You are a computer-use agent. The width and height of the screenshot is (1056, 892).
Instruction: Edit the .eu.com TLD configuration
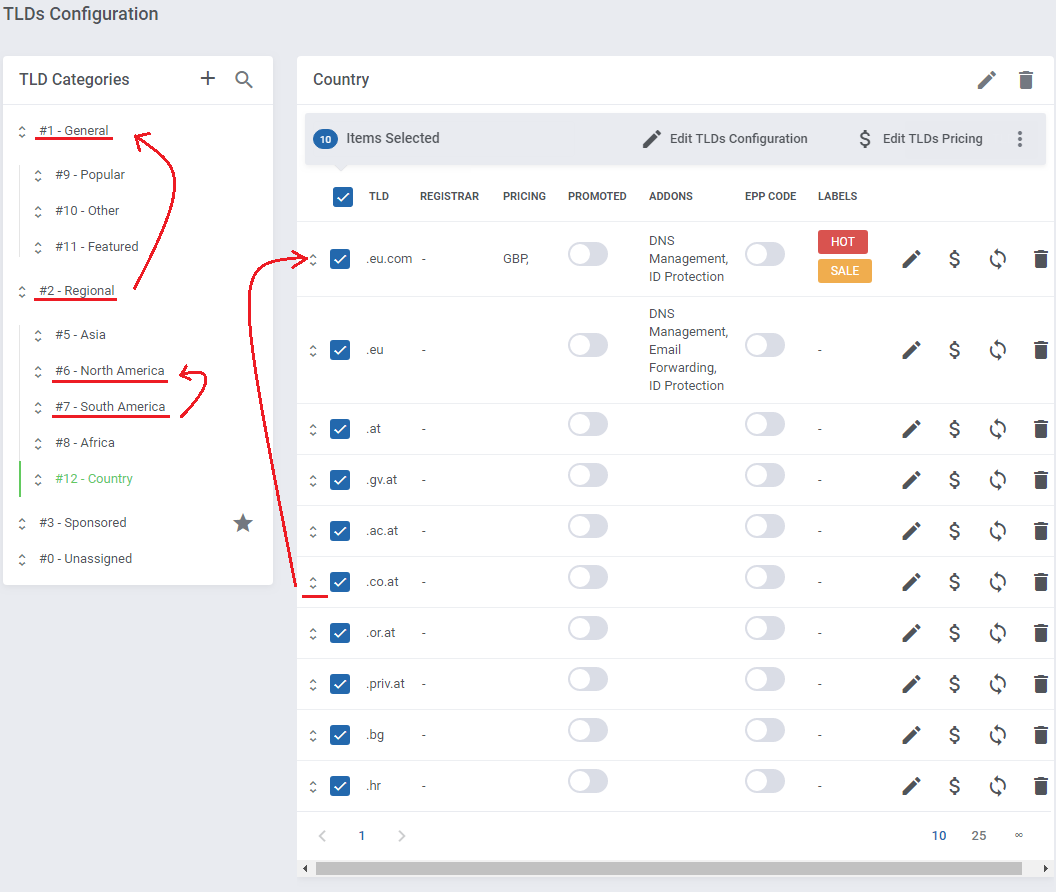point(911,259)
